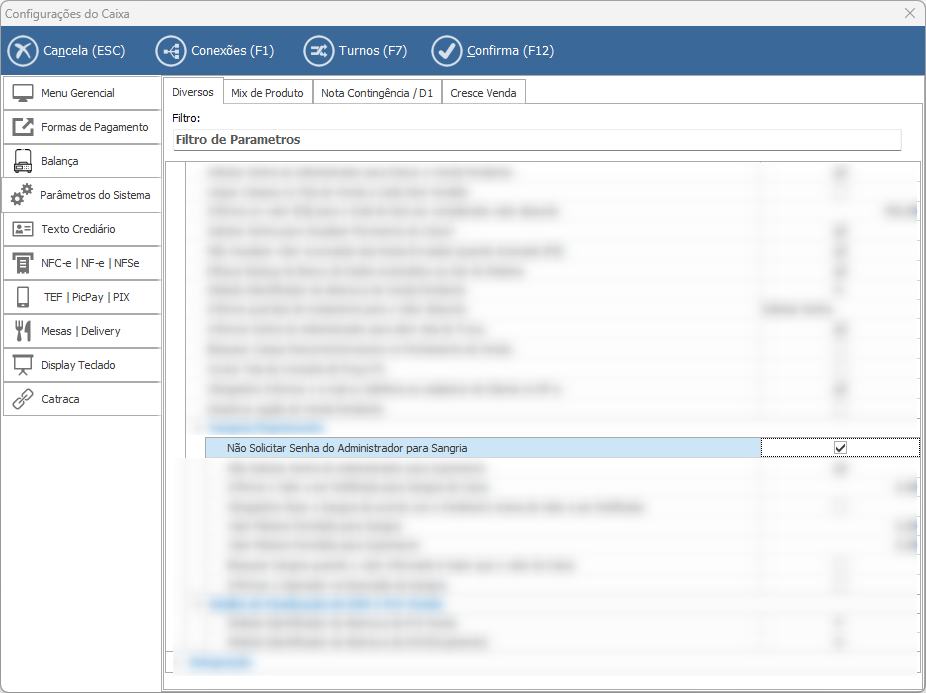This screenshot has height=693, width=926.
Task: Click the Turnos (F7) shuffle icon
Action: [319, 51]
